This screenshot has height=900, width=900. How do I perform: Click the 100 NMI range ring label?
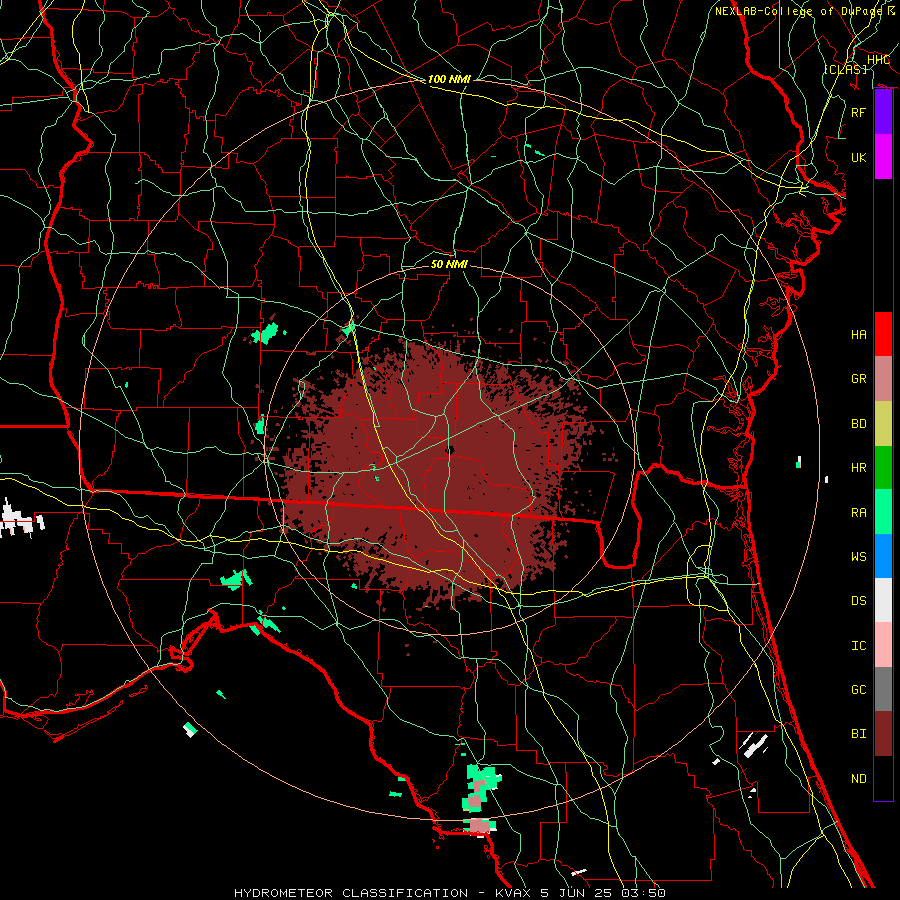(x=449, y=79)
